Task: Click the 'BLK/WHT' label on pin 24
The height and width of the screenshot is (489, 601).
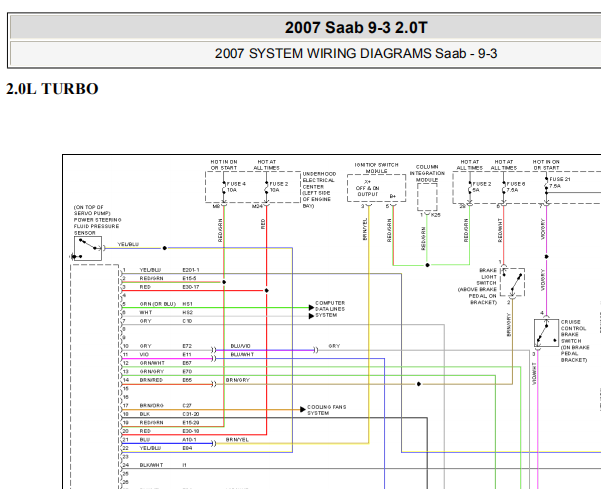Action: click(x=151, y=465)
